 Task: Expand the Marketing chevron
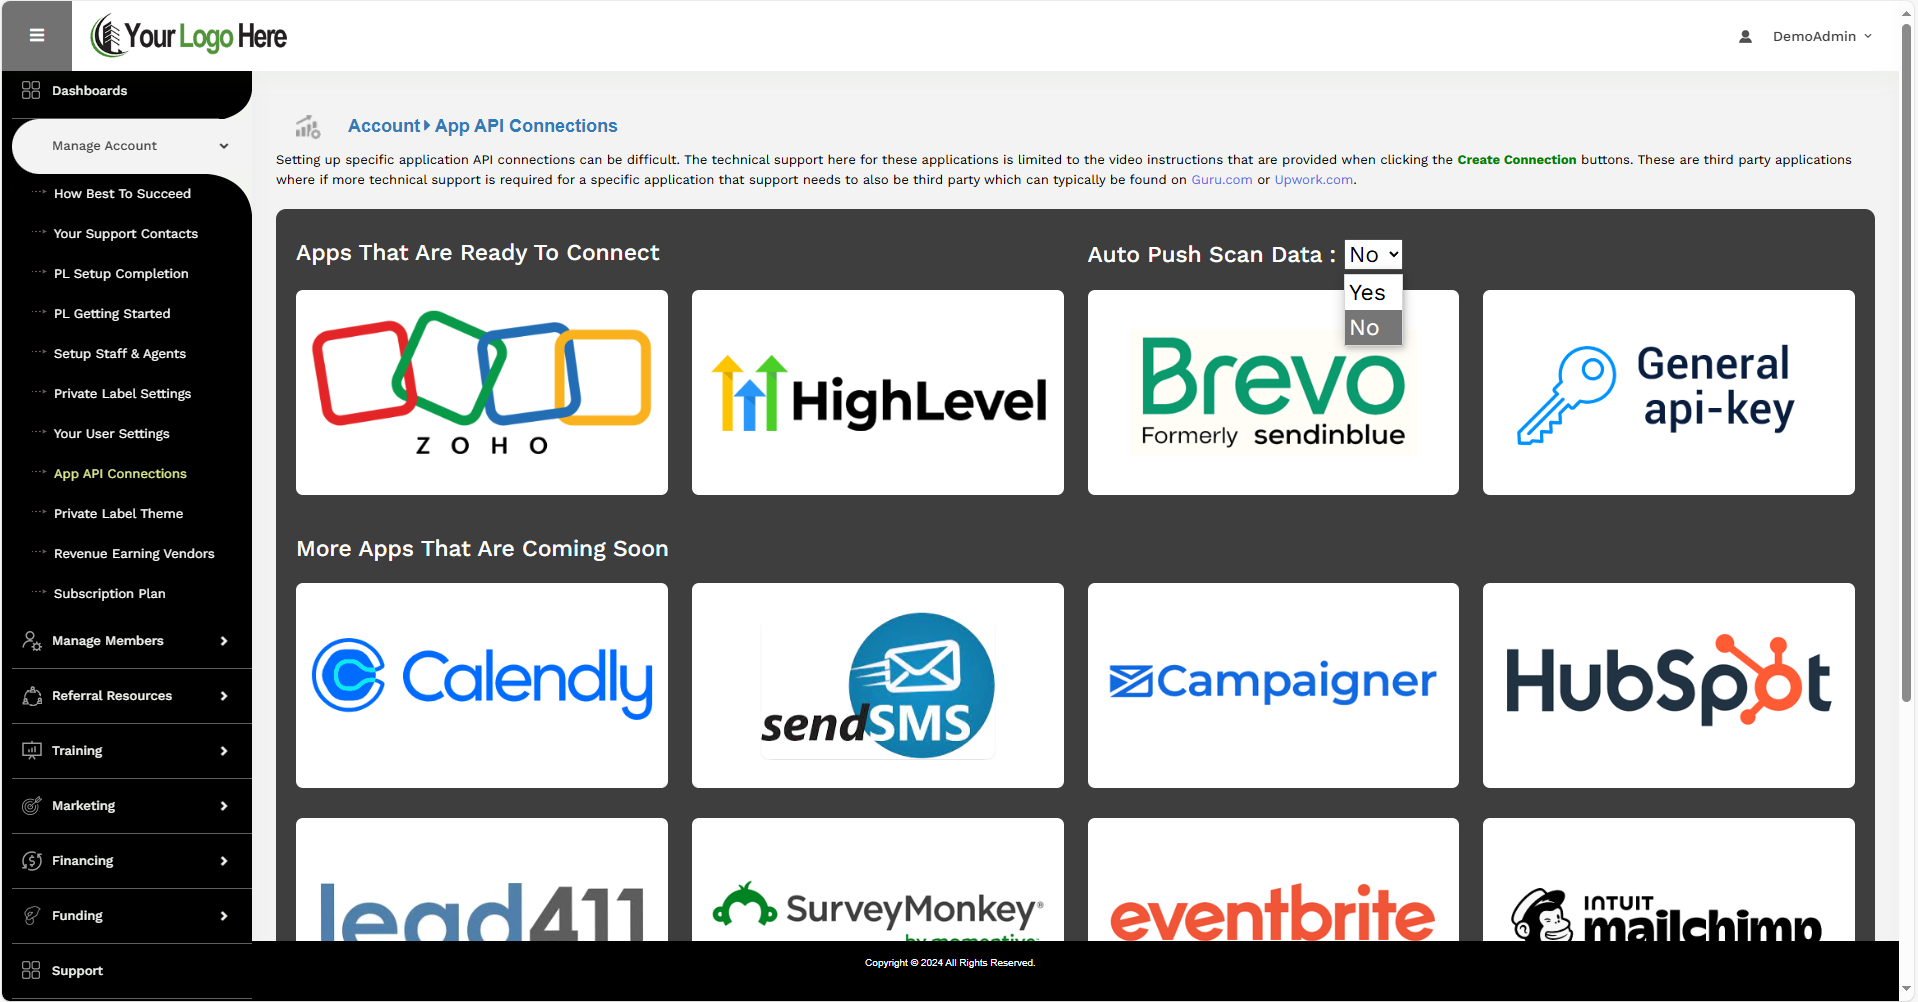pos(224,806)
